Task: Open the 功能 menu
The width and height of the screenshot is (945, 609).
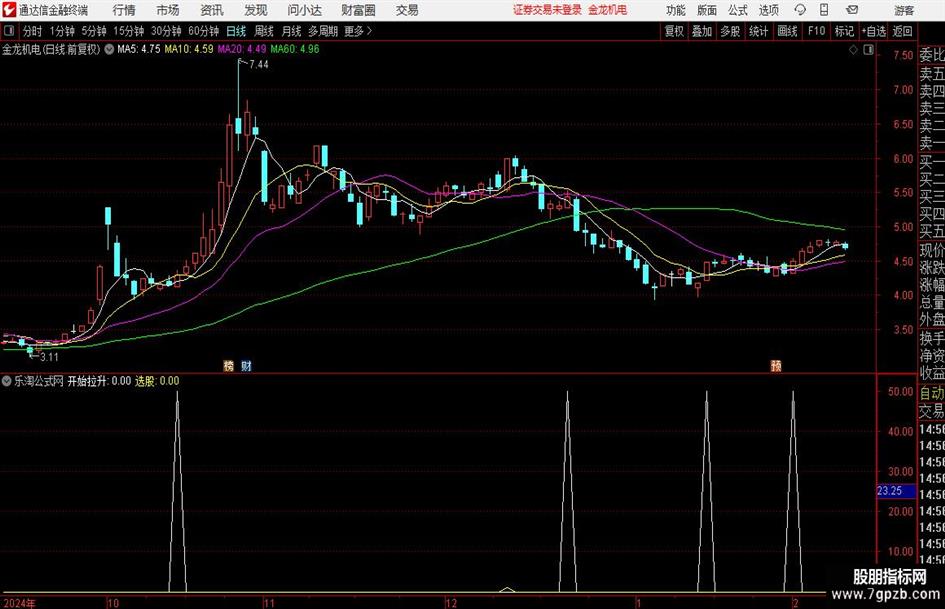Action: click(x=676, y=10)
